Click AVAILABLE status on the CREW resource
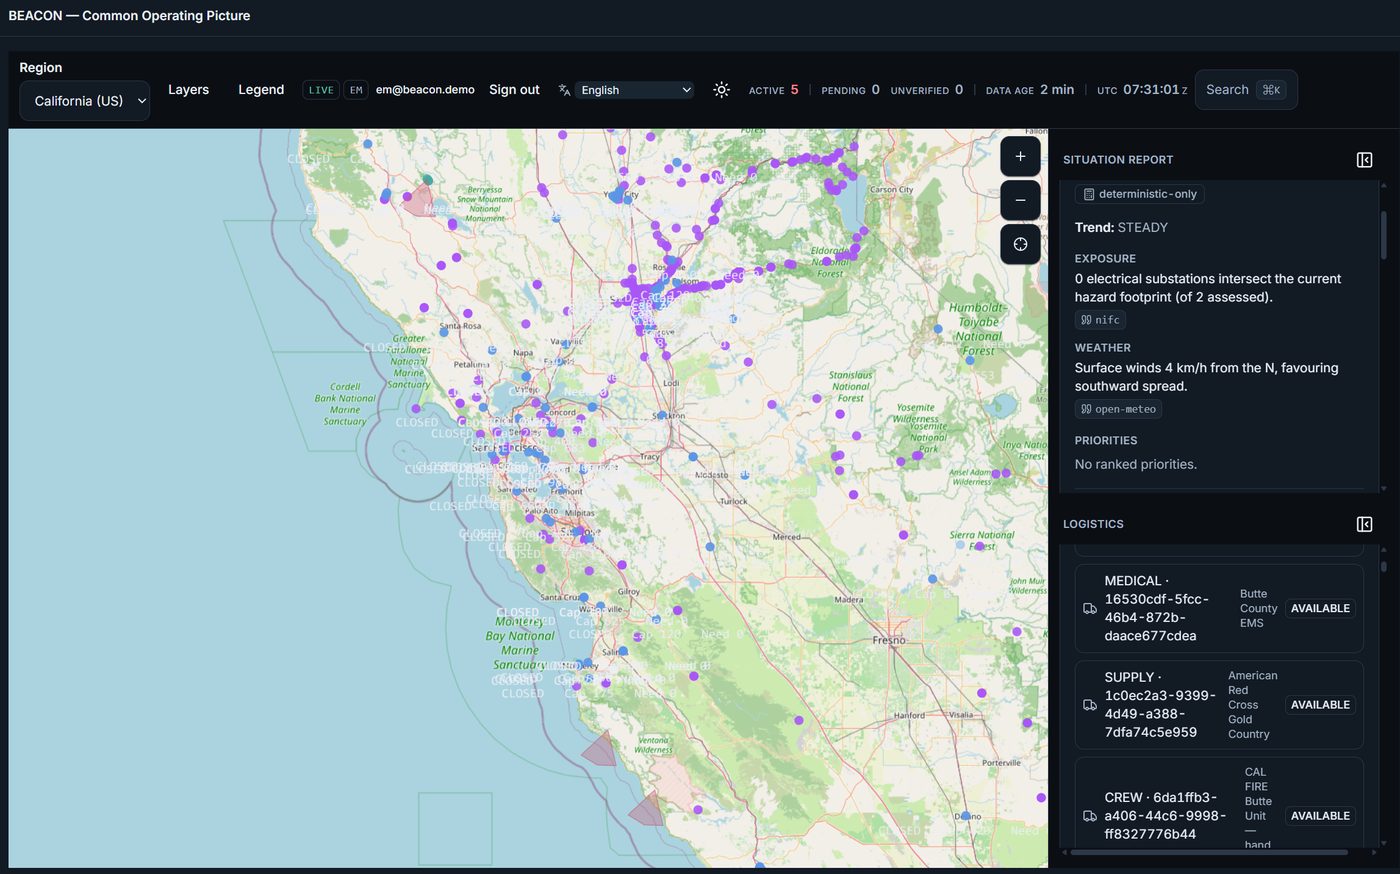 1320,816
